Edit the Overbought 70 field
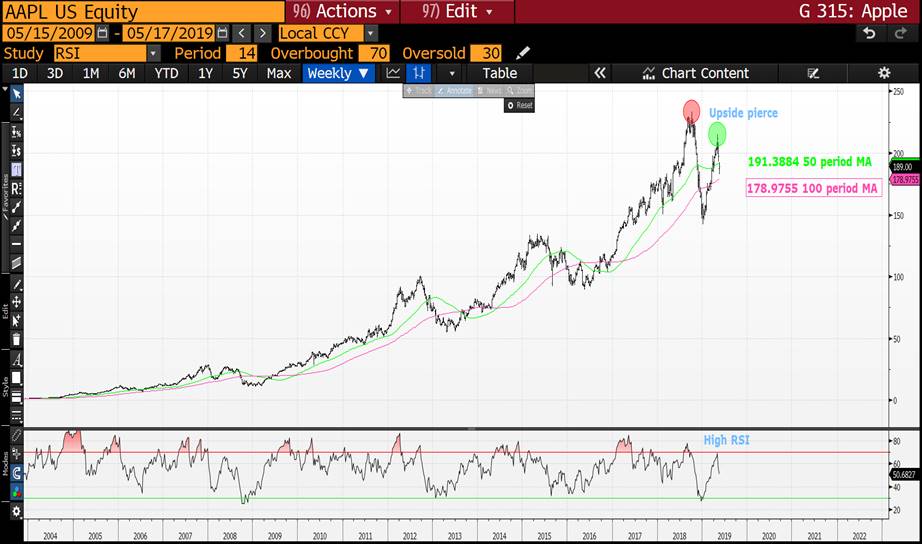The image size is (922, 544). click(374, 54)
